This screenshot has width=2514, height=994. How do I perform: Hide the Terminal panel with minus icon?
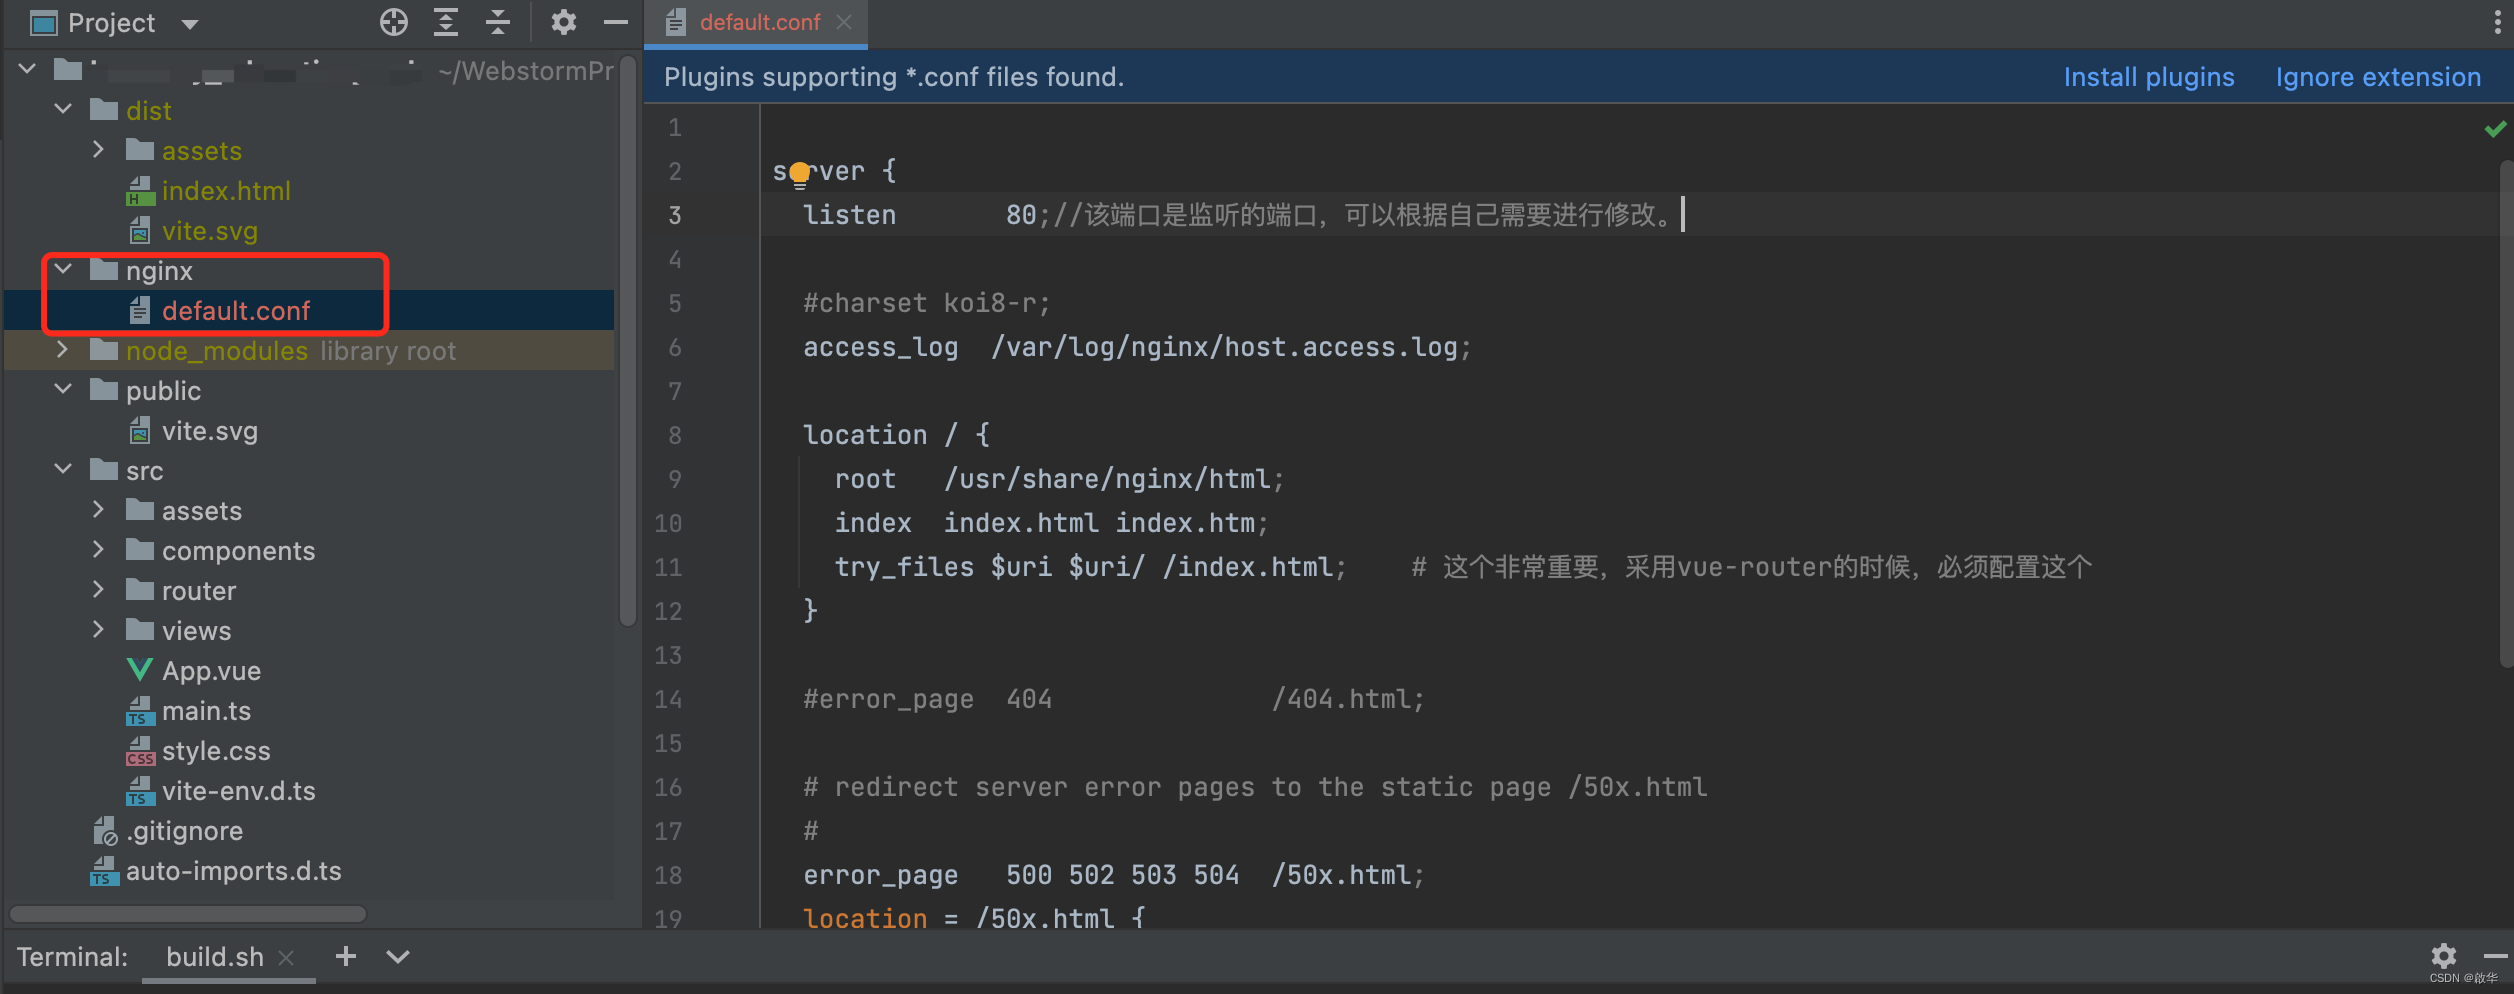tap(2495, 956)
